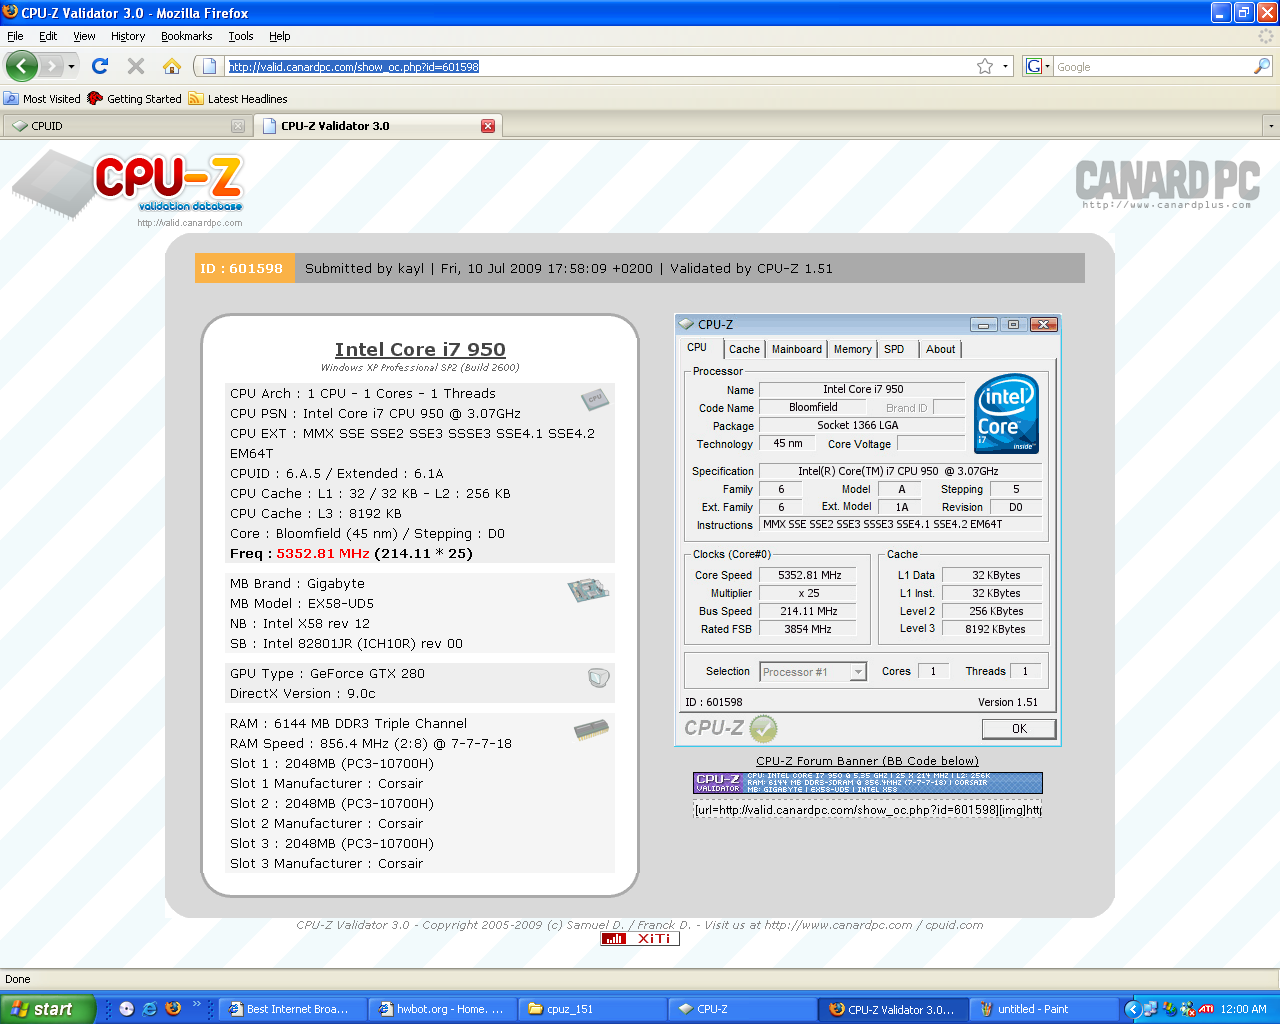Select the BB code text field
Image resolution: width=1280 pixels, height=1024 pixels.
868,810
